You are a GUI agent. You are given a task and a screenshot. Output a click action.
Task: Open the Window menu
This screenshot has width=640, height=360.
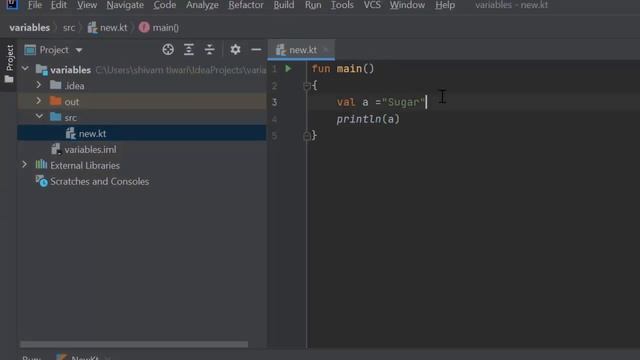point(407,5)
